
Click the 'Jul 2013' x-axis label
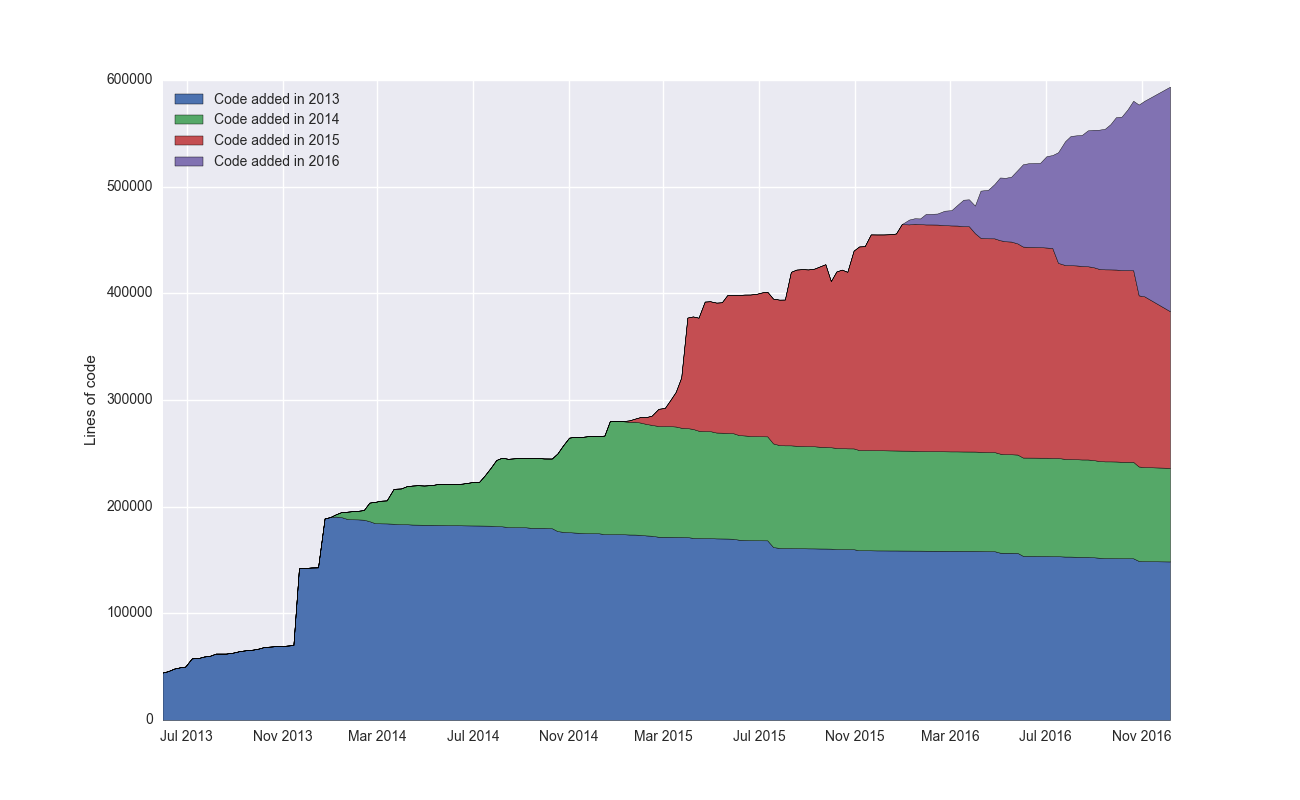pos(187,736)
